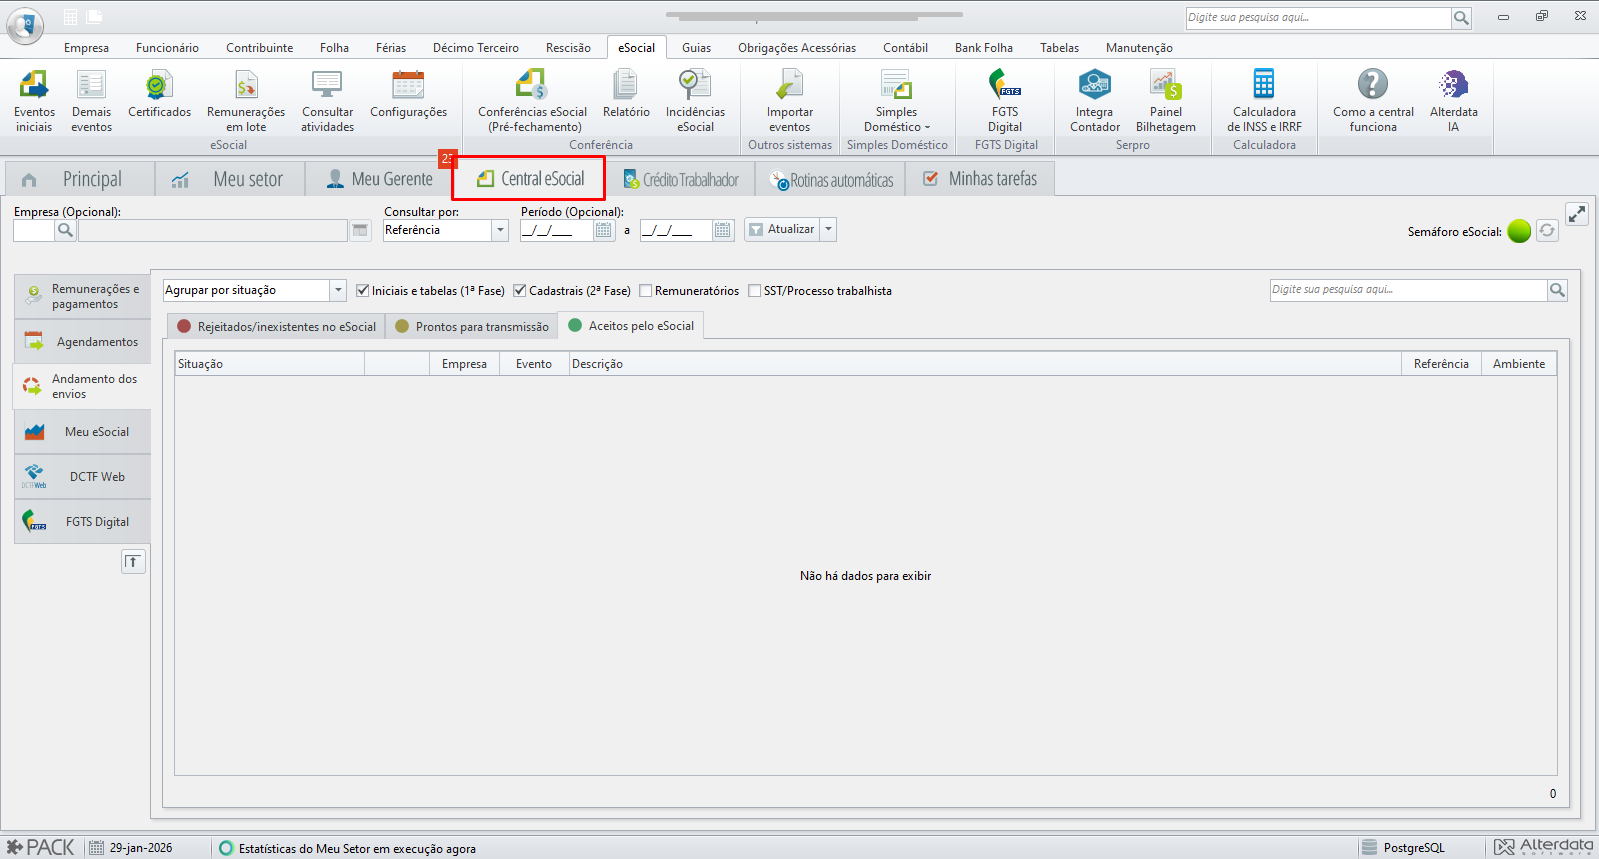Open Eventos iniciais in the ribbon
Image resolution: width=1599 pixels, height=859 pixels.
coord(34,100)
